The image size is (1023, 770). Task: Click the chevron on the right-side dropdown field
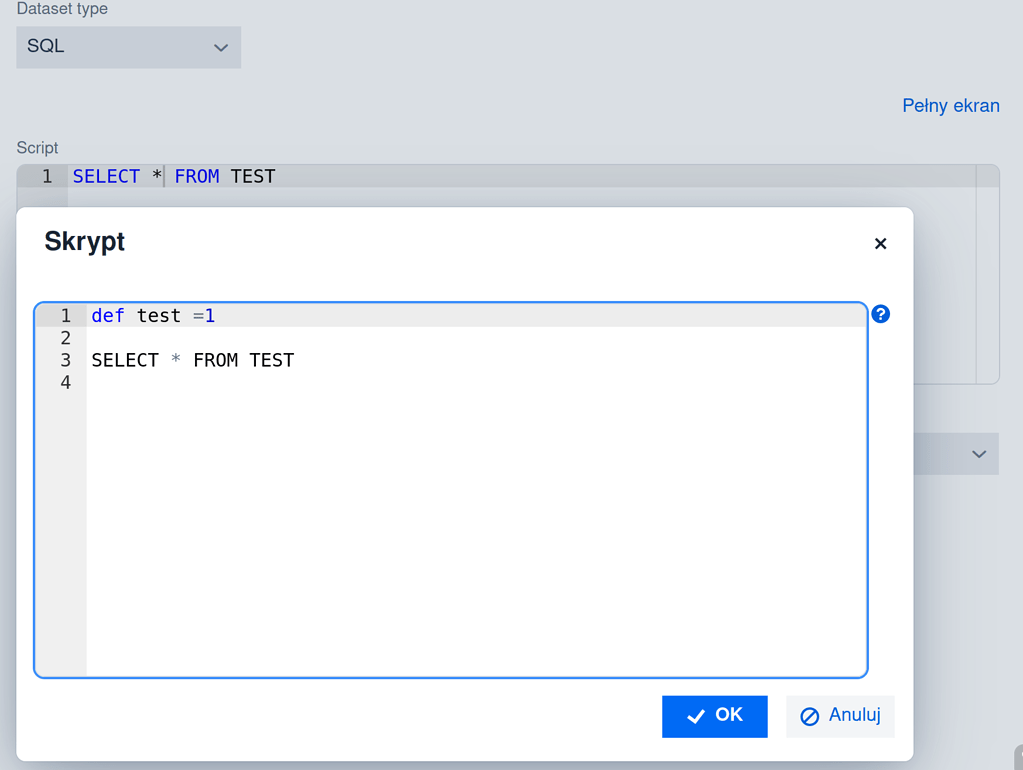pos(977,454)
